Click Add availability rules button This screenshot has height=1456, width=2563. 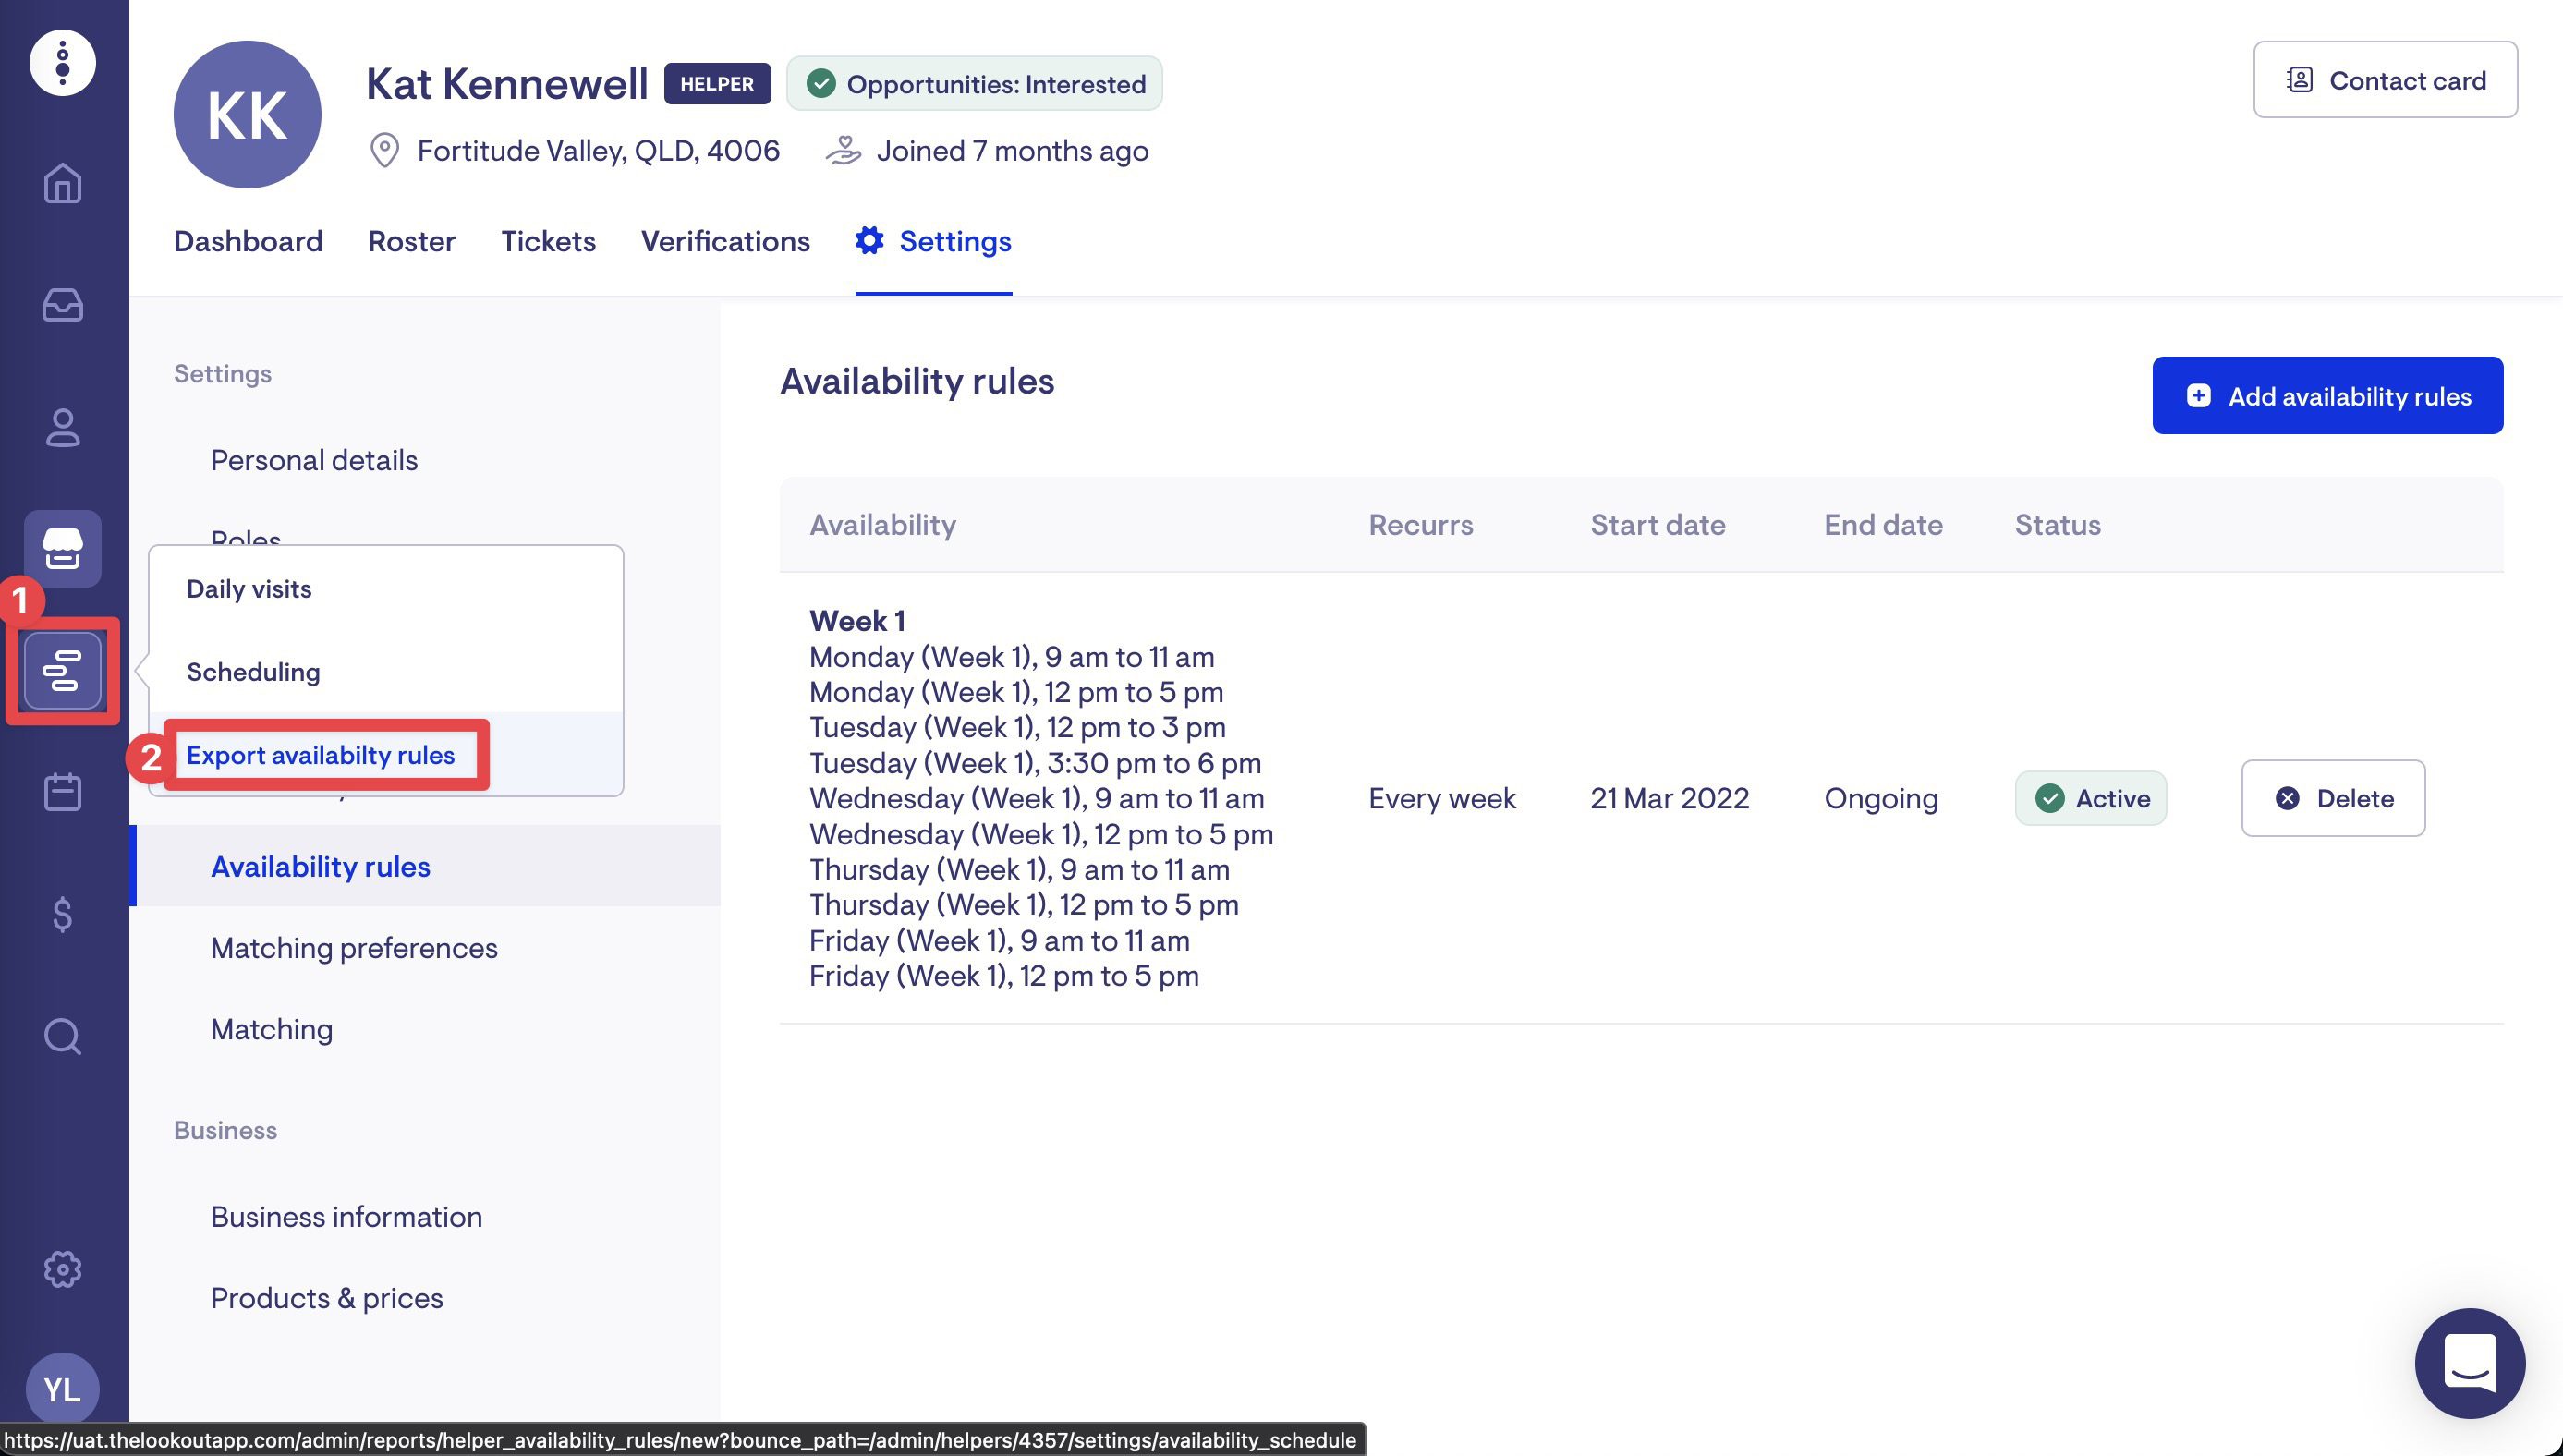pos(2327,396)
